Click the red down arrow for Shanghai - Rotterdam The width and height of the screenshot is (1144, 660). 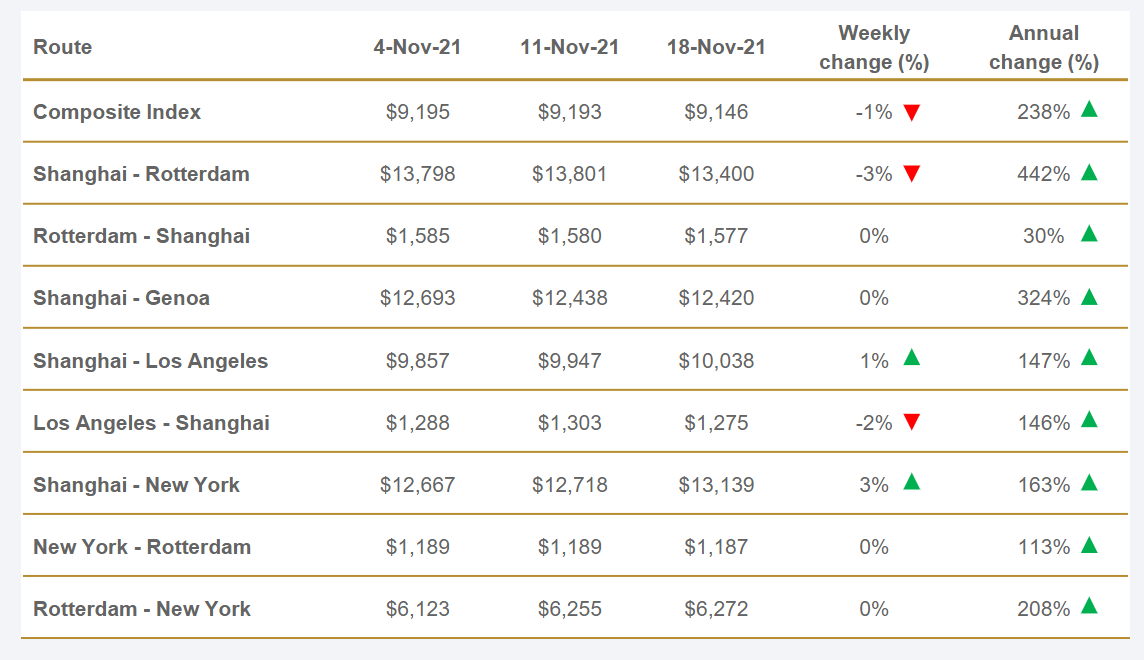(x=911, y=174)
